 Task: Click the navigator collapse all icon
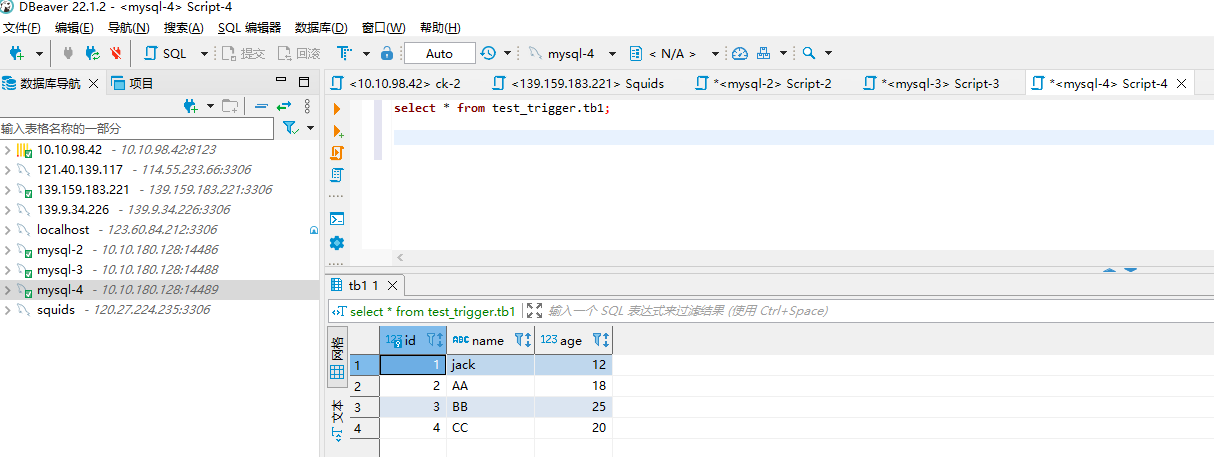tap(261, 106)
